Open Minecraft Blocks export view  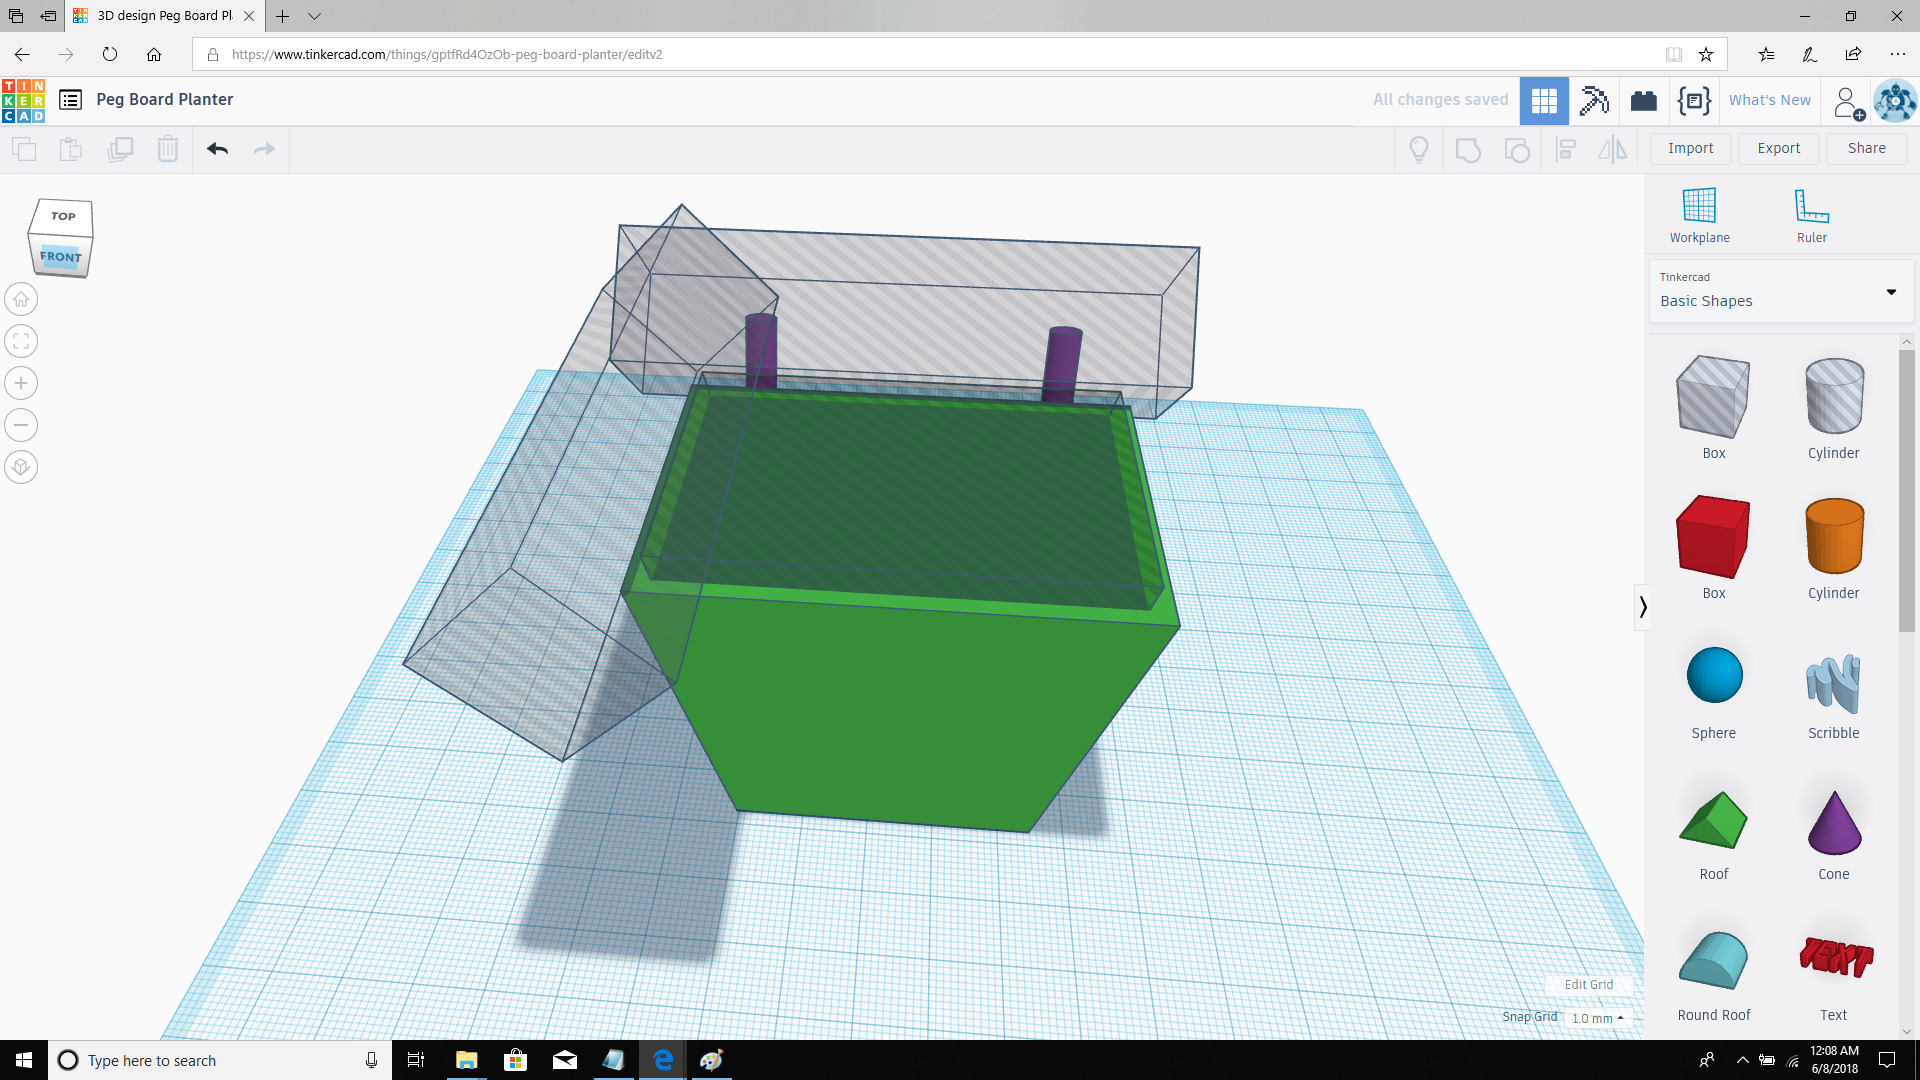pos(1594,100)
